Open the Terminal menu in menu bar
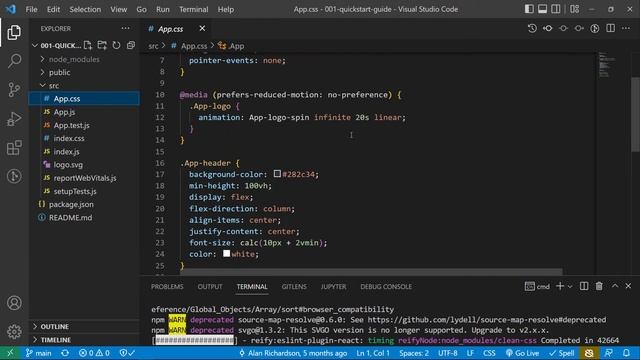 [193, 9]
